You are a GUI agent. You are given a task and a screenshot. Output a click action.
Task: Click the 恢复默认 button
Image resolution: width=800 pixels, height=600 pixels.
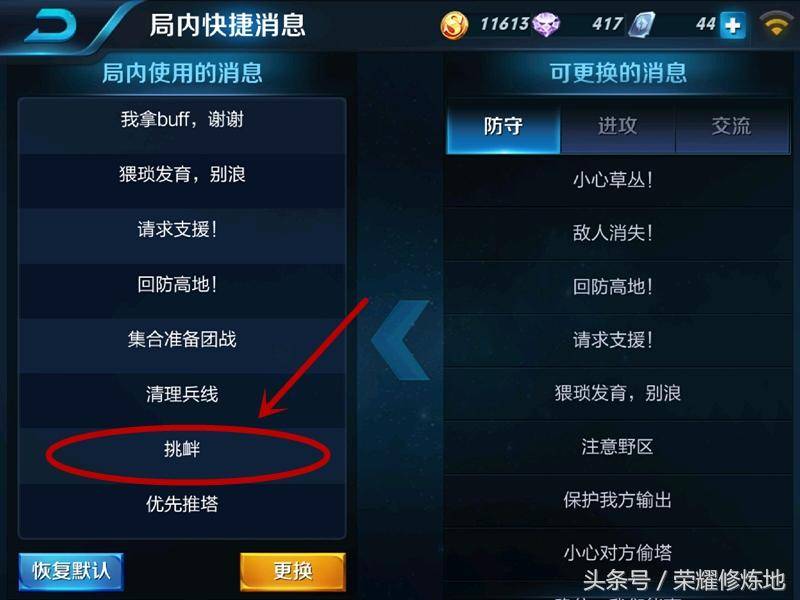tap(71, 571)
